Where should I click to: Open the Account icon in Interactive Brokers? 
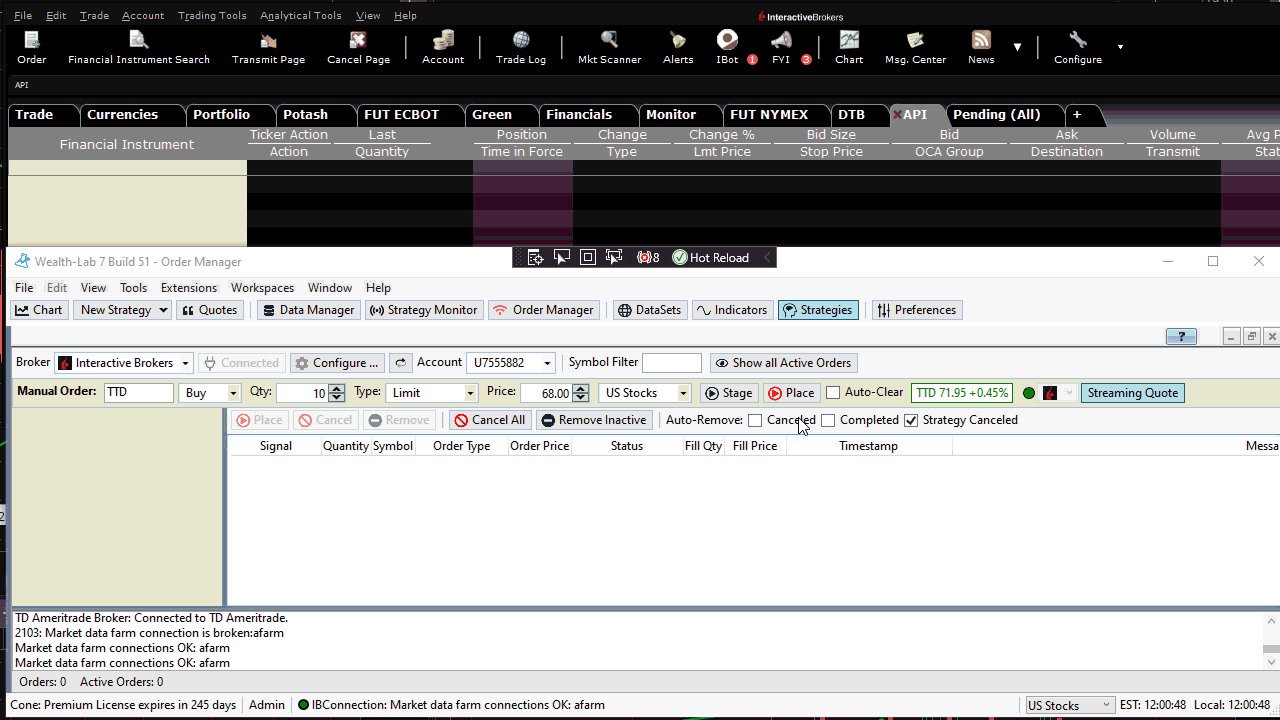click(443, 46)
